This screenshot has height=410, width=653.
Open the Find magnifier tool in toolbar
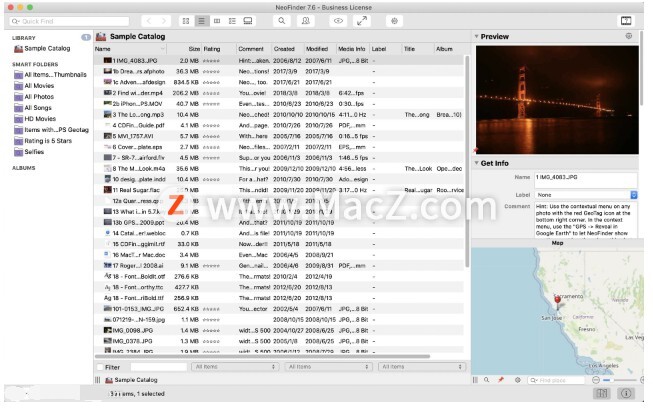(282, 21)
